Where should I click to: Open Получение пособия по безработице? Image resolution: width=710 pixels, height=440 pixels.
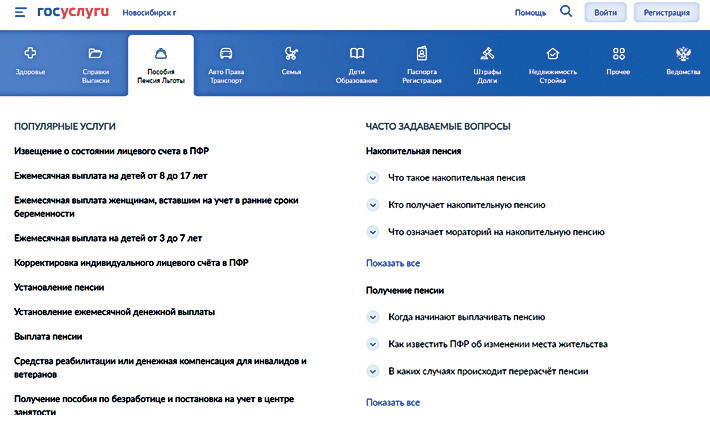click(154, 405)
